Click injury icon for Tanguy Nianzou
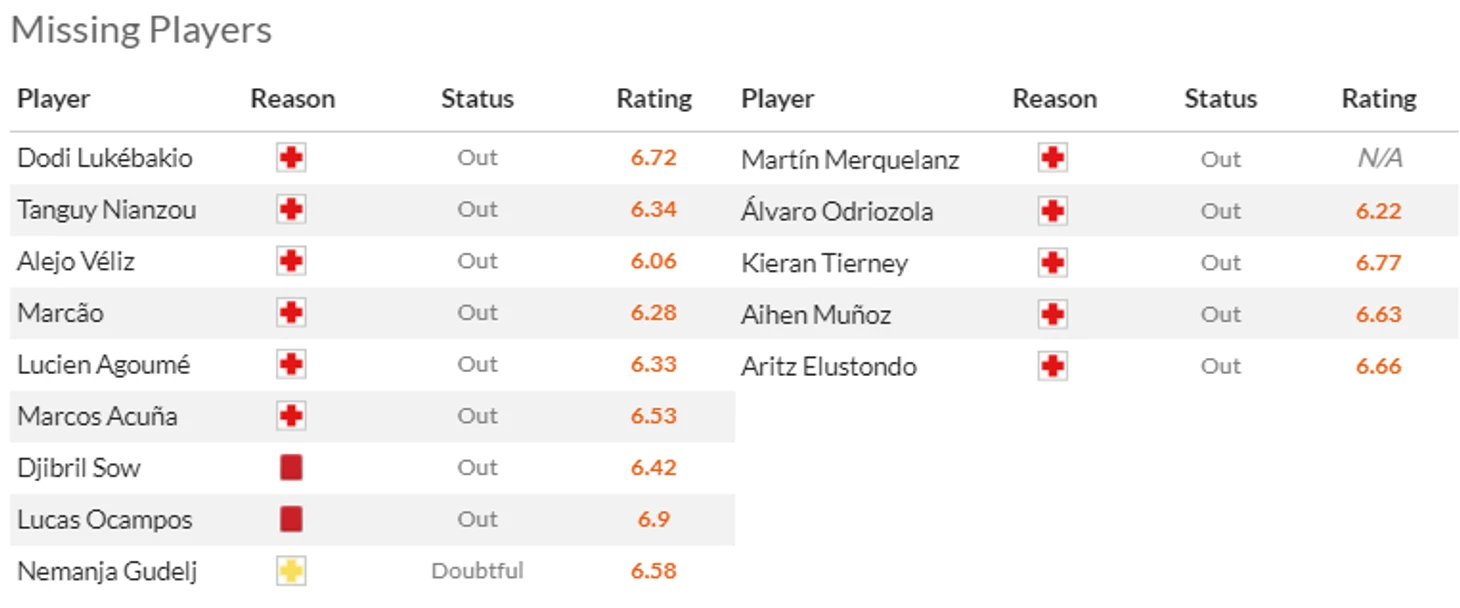This screenshot has height=608, width=1460. point(291,210)
